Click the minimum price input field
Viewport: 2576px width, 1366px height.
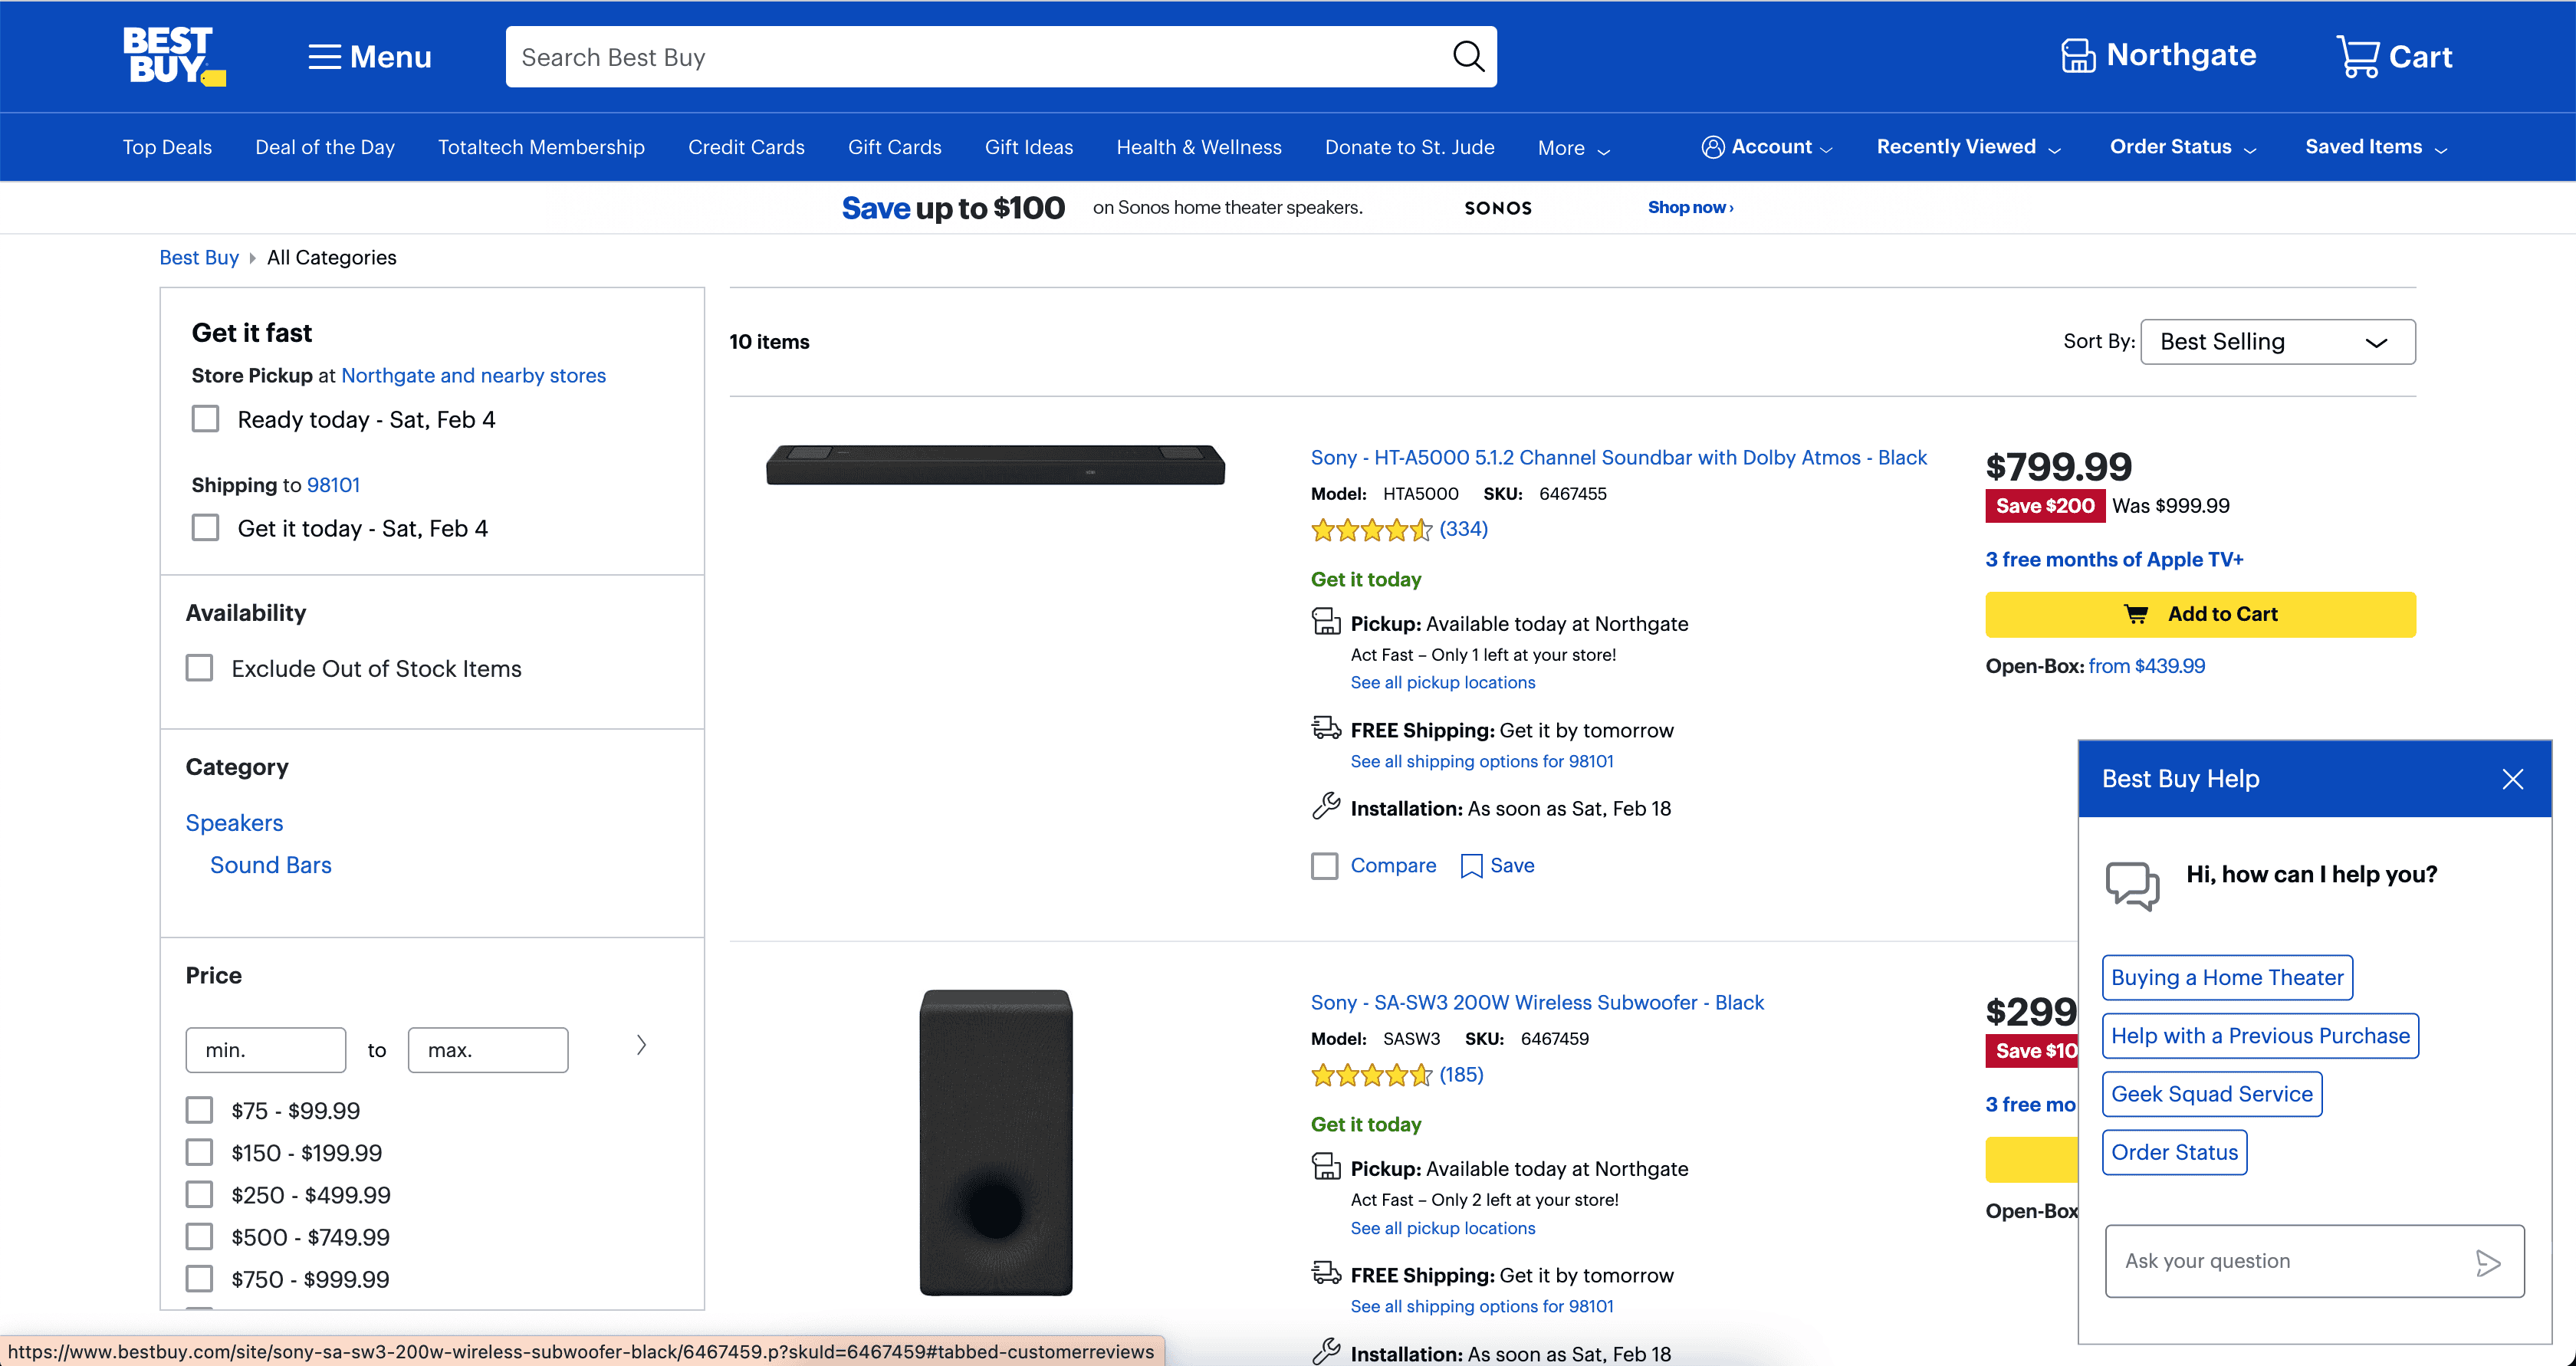pos(265,1050)
